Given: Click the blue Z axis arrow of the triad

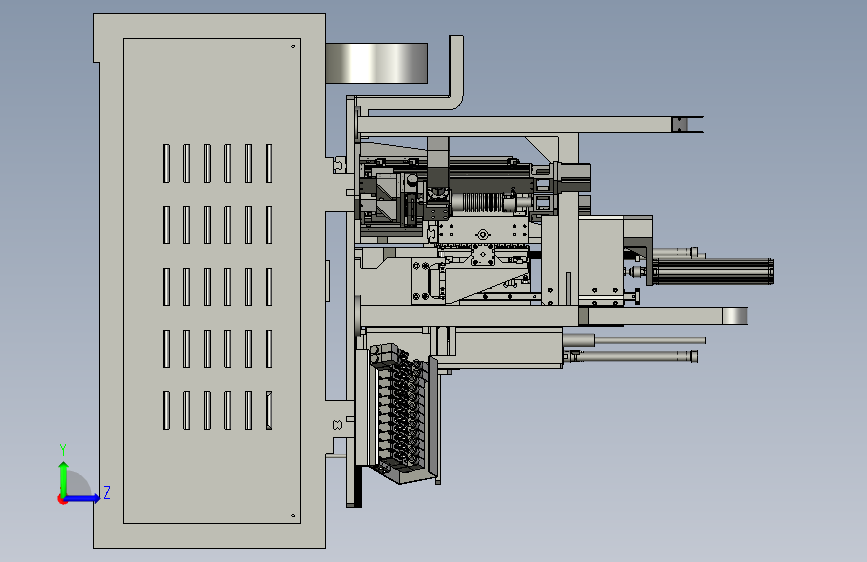Looking at the screenshot, I should pos(82,498).
